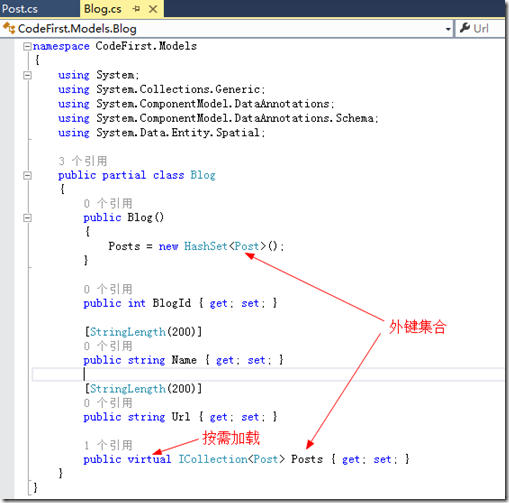Viewport: 509px width, 503px height.
Task: Collapse the Blog() constructor block
Action: coord(27,218)
